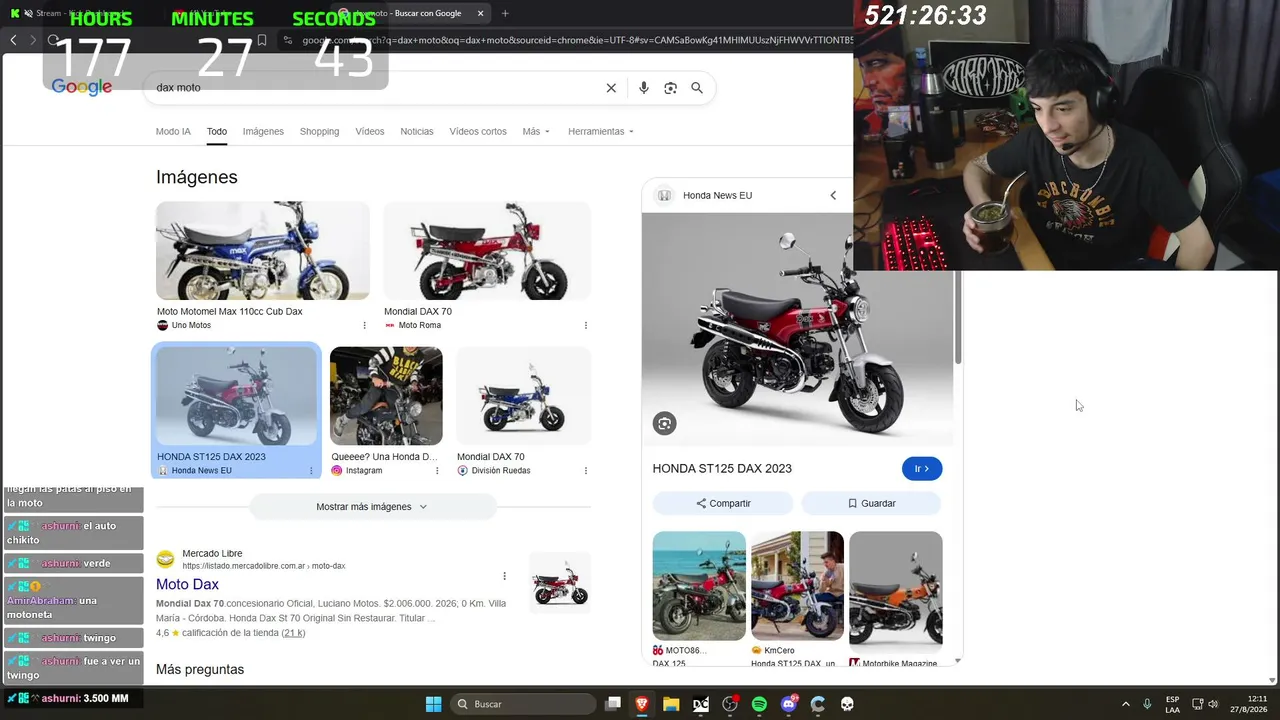This screenshot has width=1280, height=720.
Task: Open options for Moto Motomel Max result
Action: click(364, 325)
